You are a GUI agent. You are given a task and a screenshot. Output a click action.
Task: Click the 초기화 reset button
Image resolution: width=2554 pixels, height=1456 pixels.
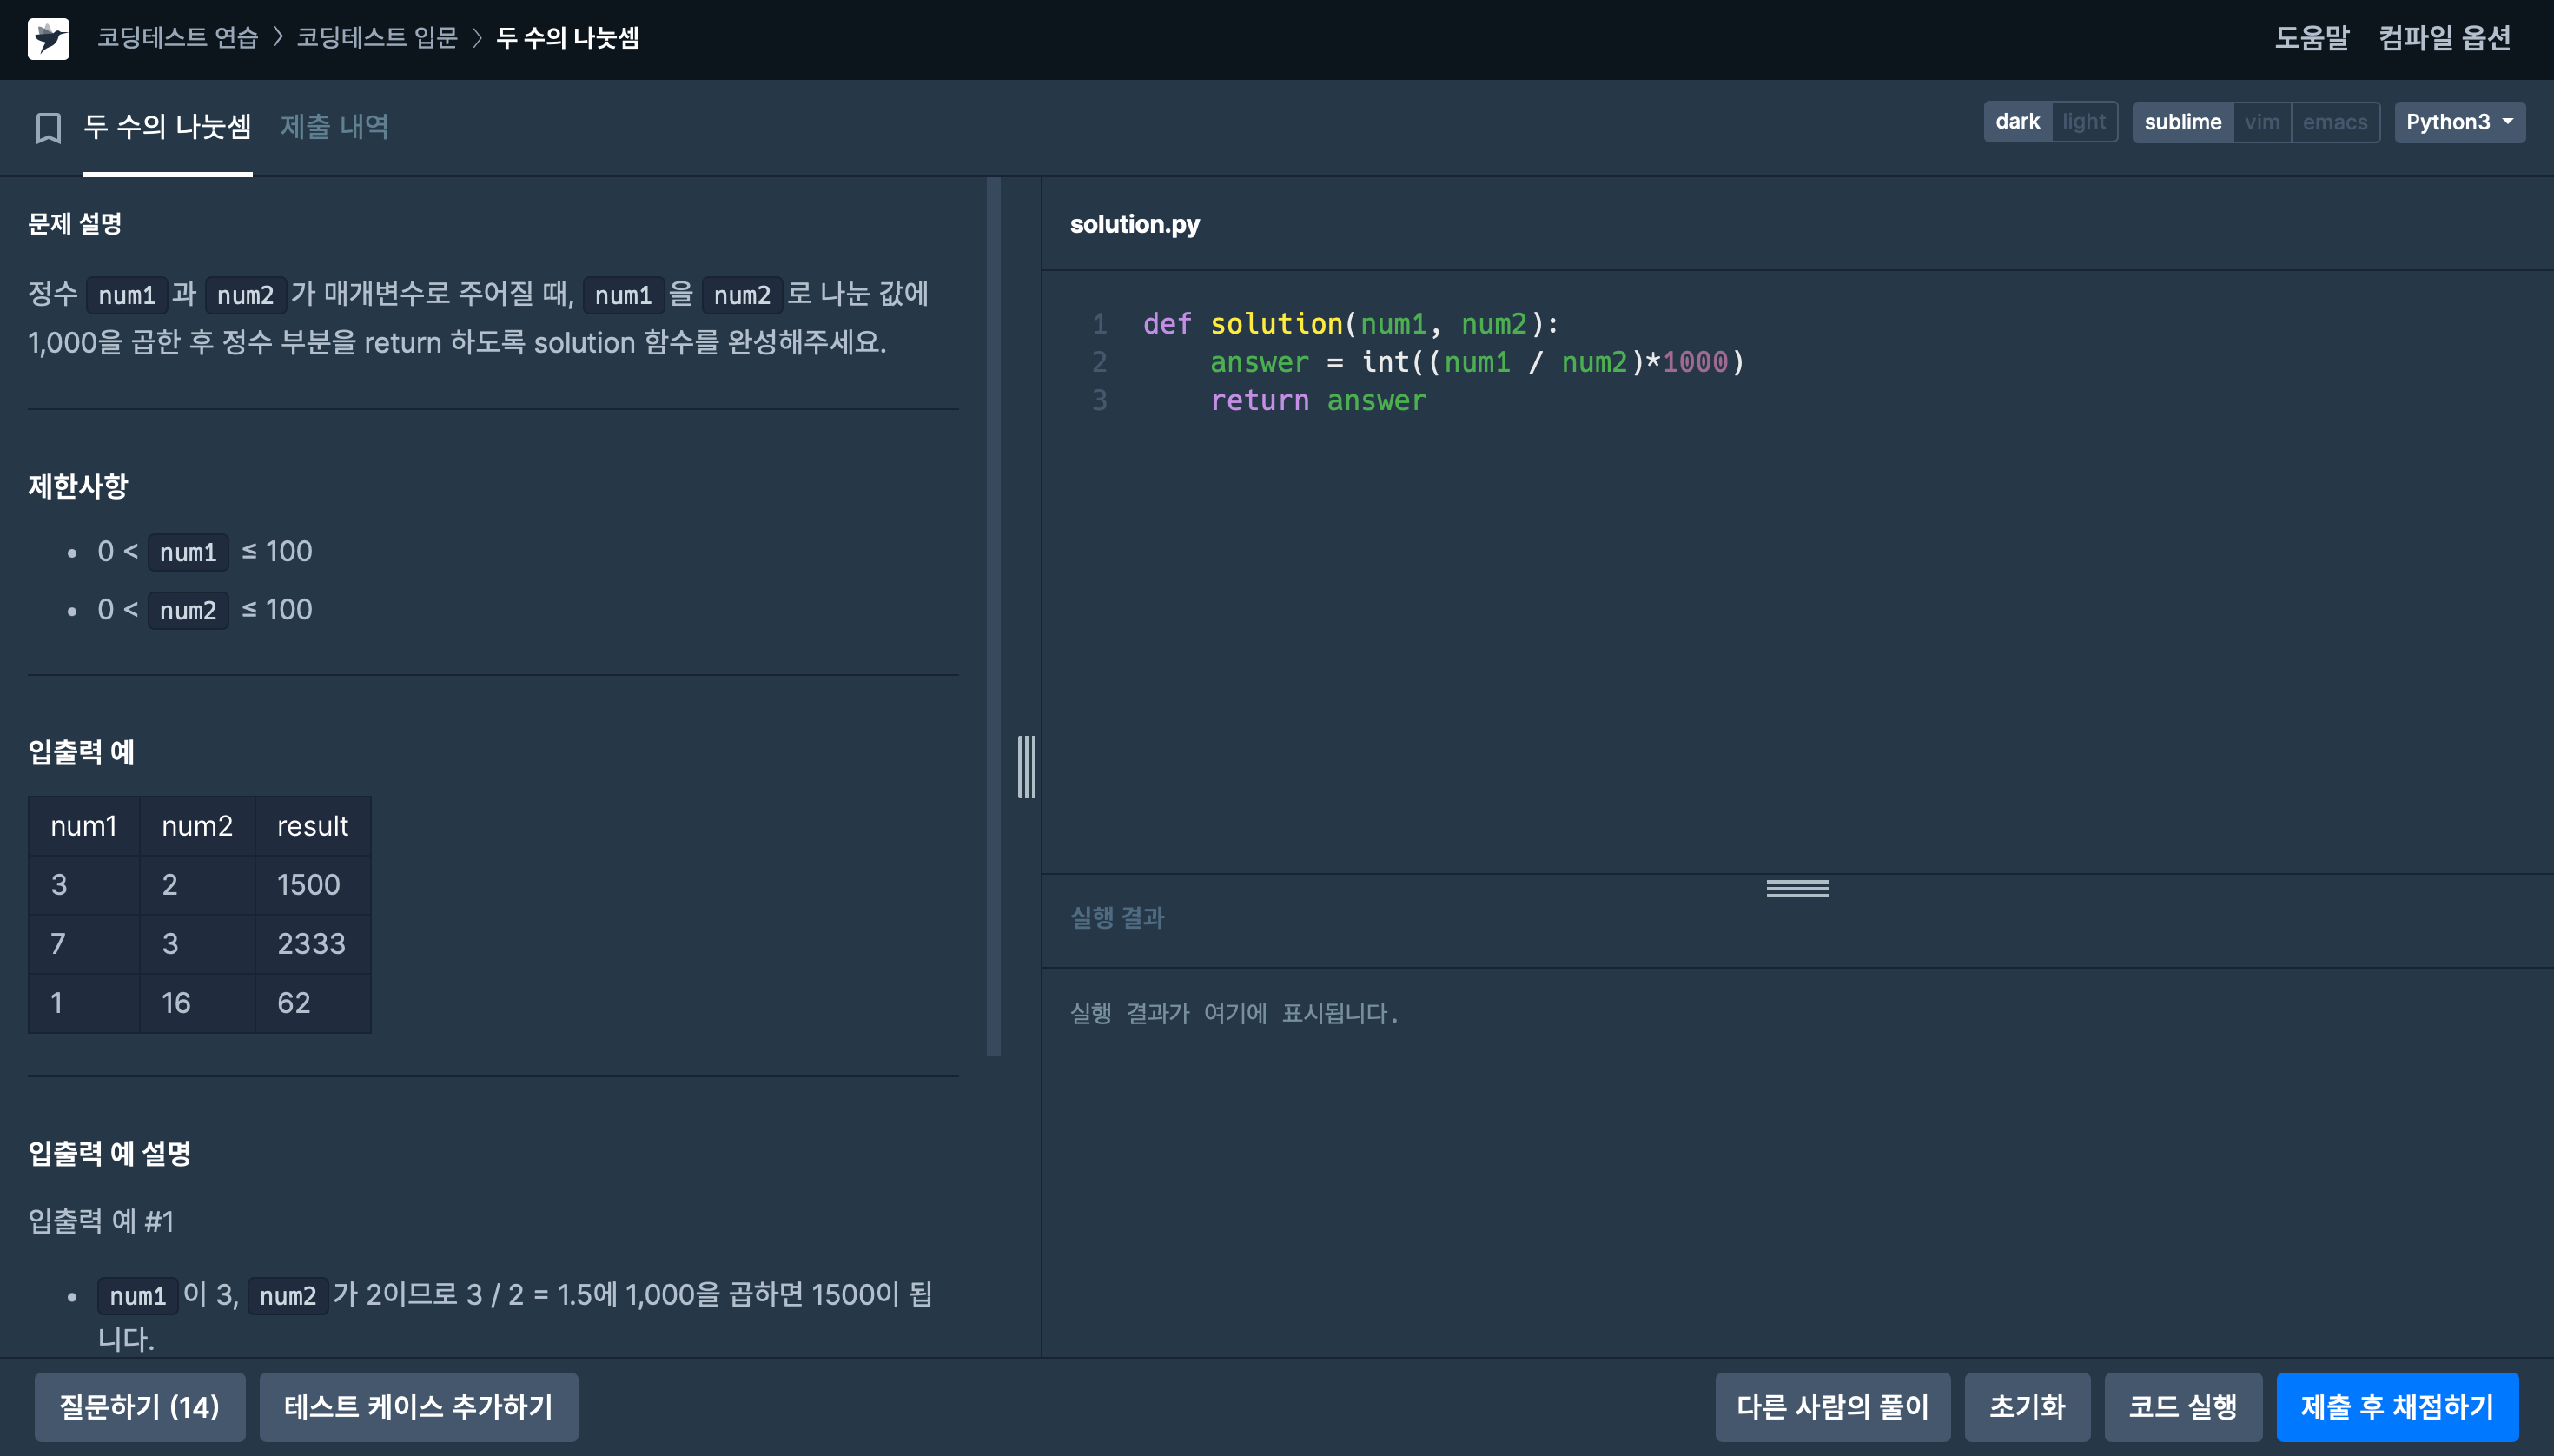click(x=2027, y=1406)
